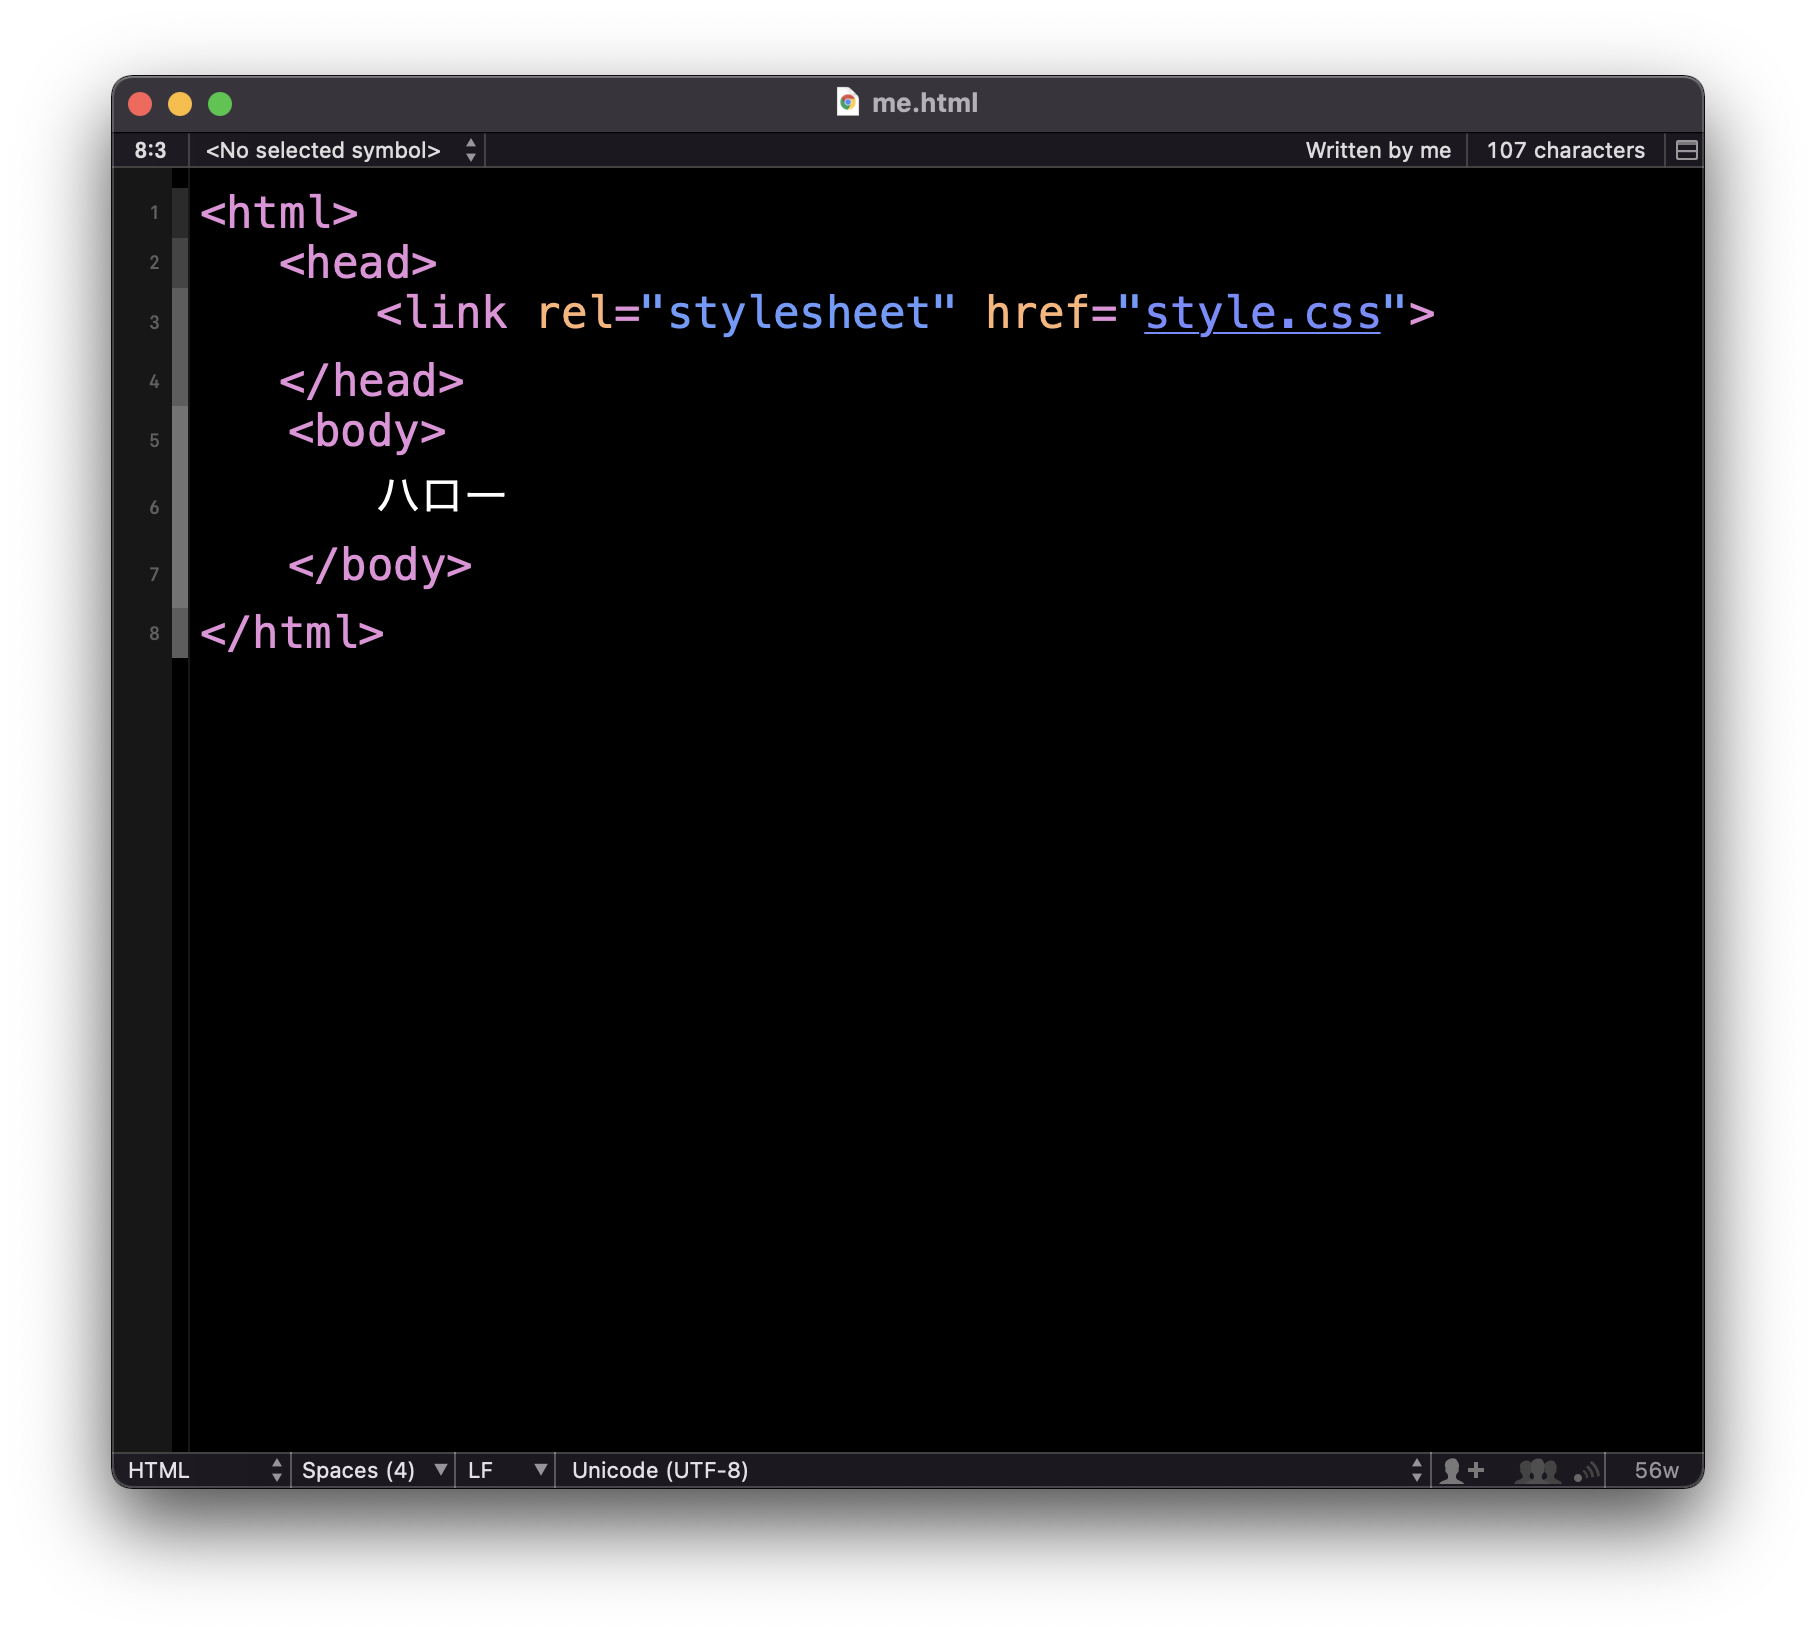Click the 56w window width indicator
The width and height of the screenshot is (1816, 1636).
click(1656, 1470)
